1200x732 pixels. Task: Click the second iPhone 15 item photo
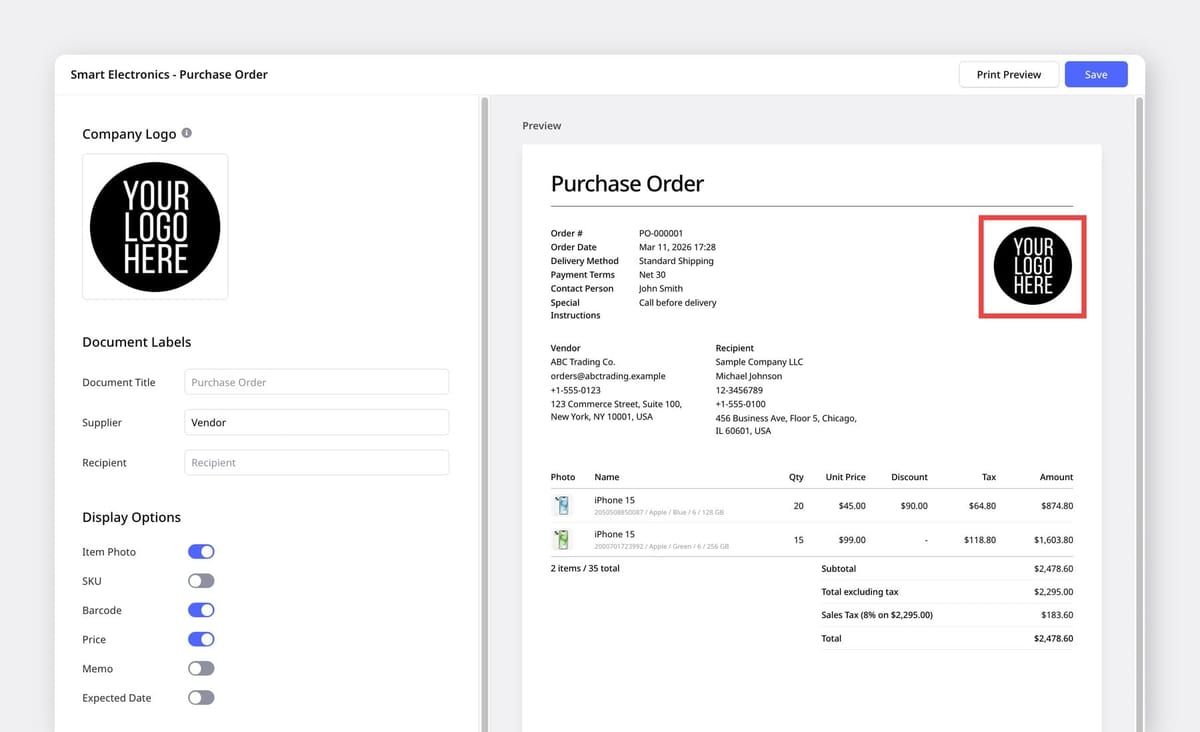[562, 539]
